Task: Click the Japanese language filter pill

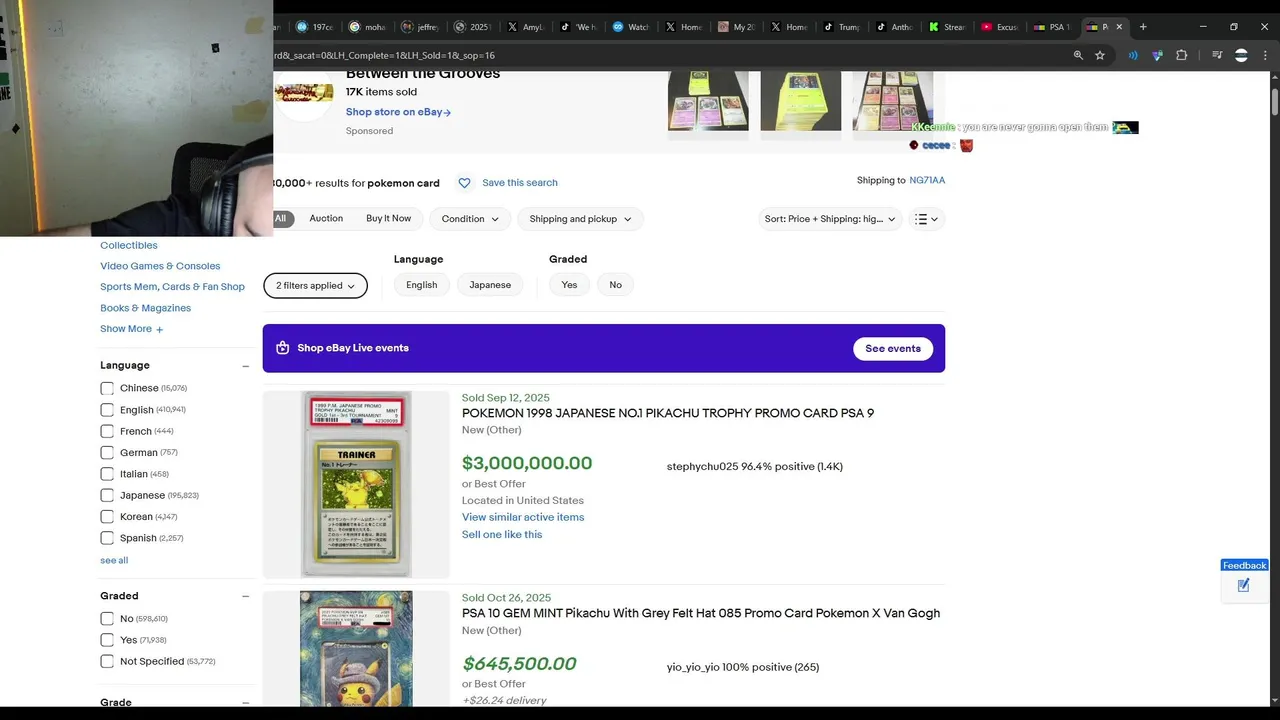Action: point(490,285)
